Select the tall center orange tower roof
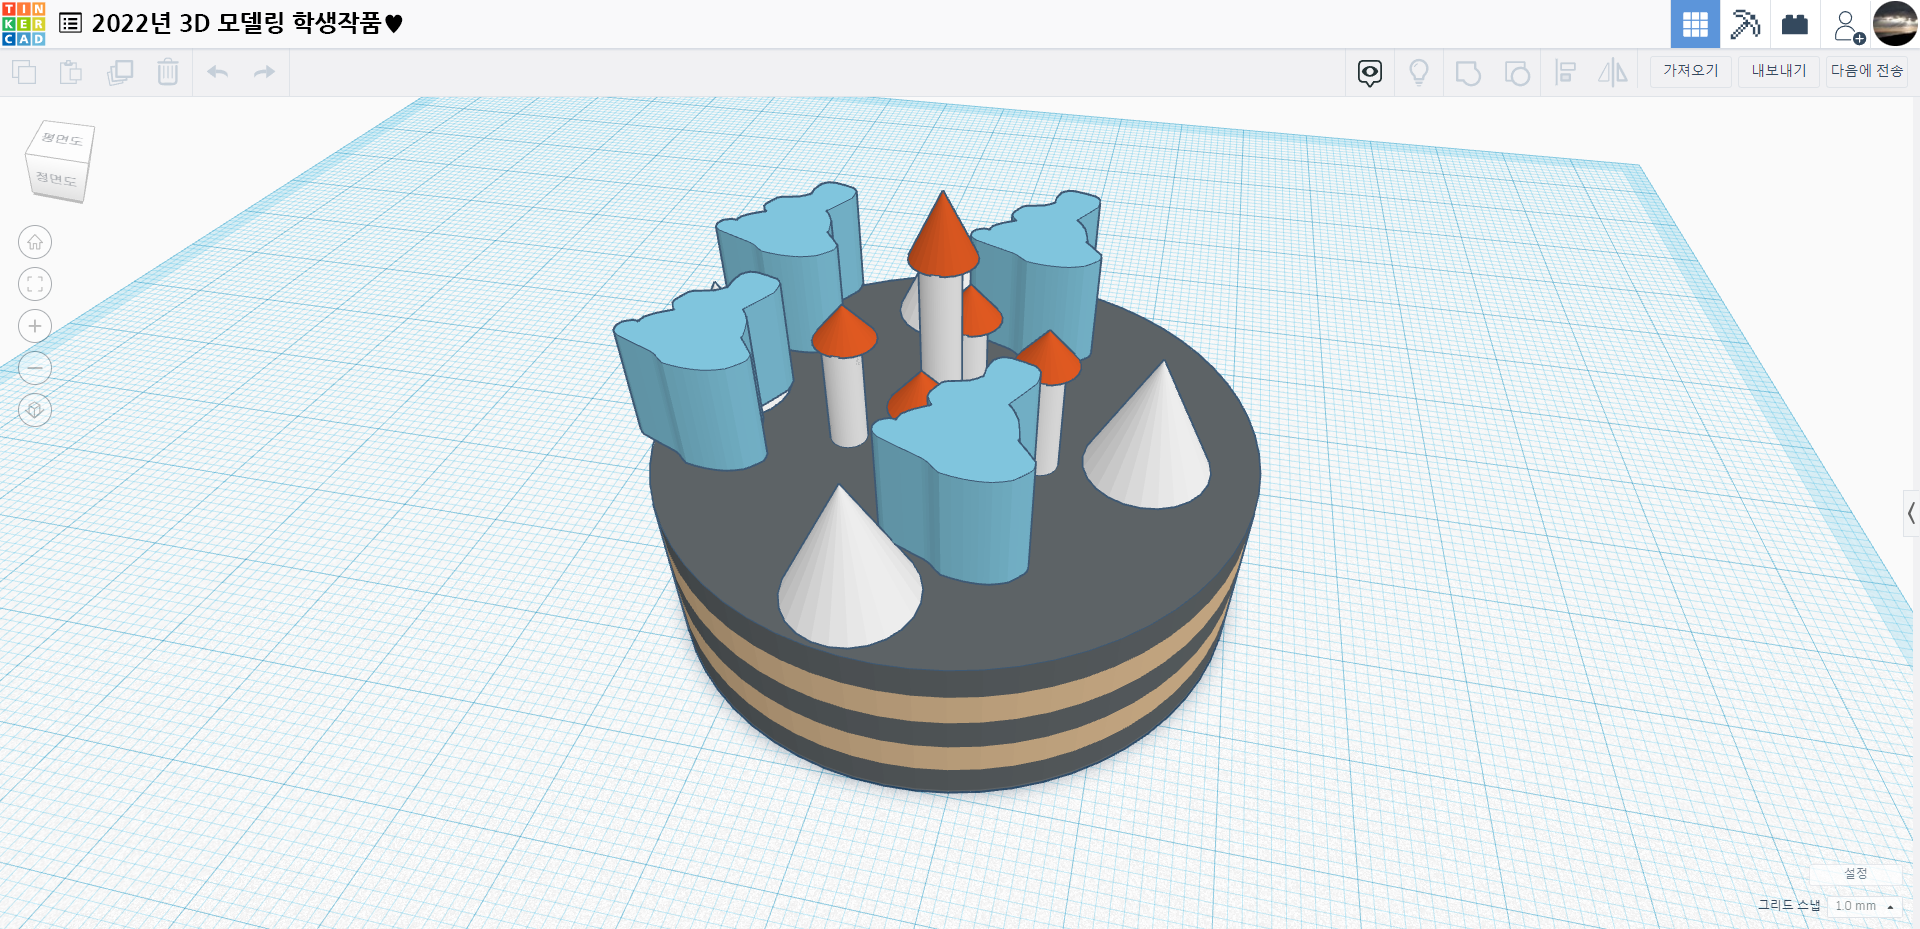This screenshot has width=1920, height=929. 942,236
